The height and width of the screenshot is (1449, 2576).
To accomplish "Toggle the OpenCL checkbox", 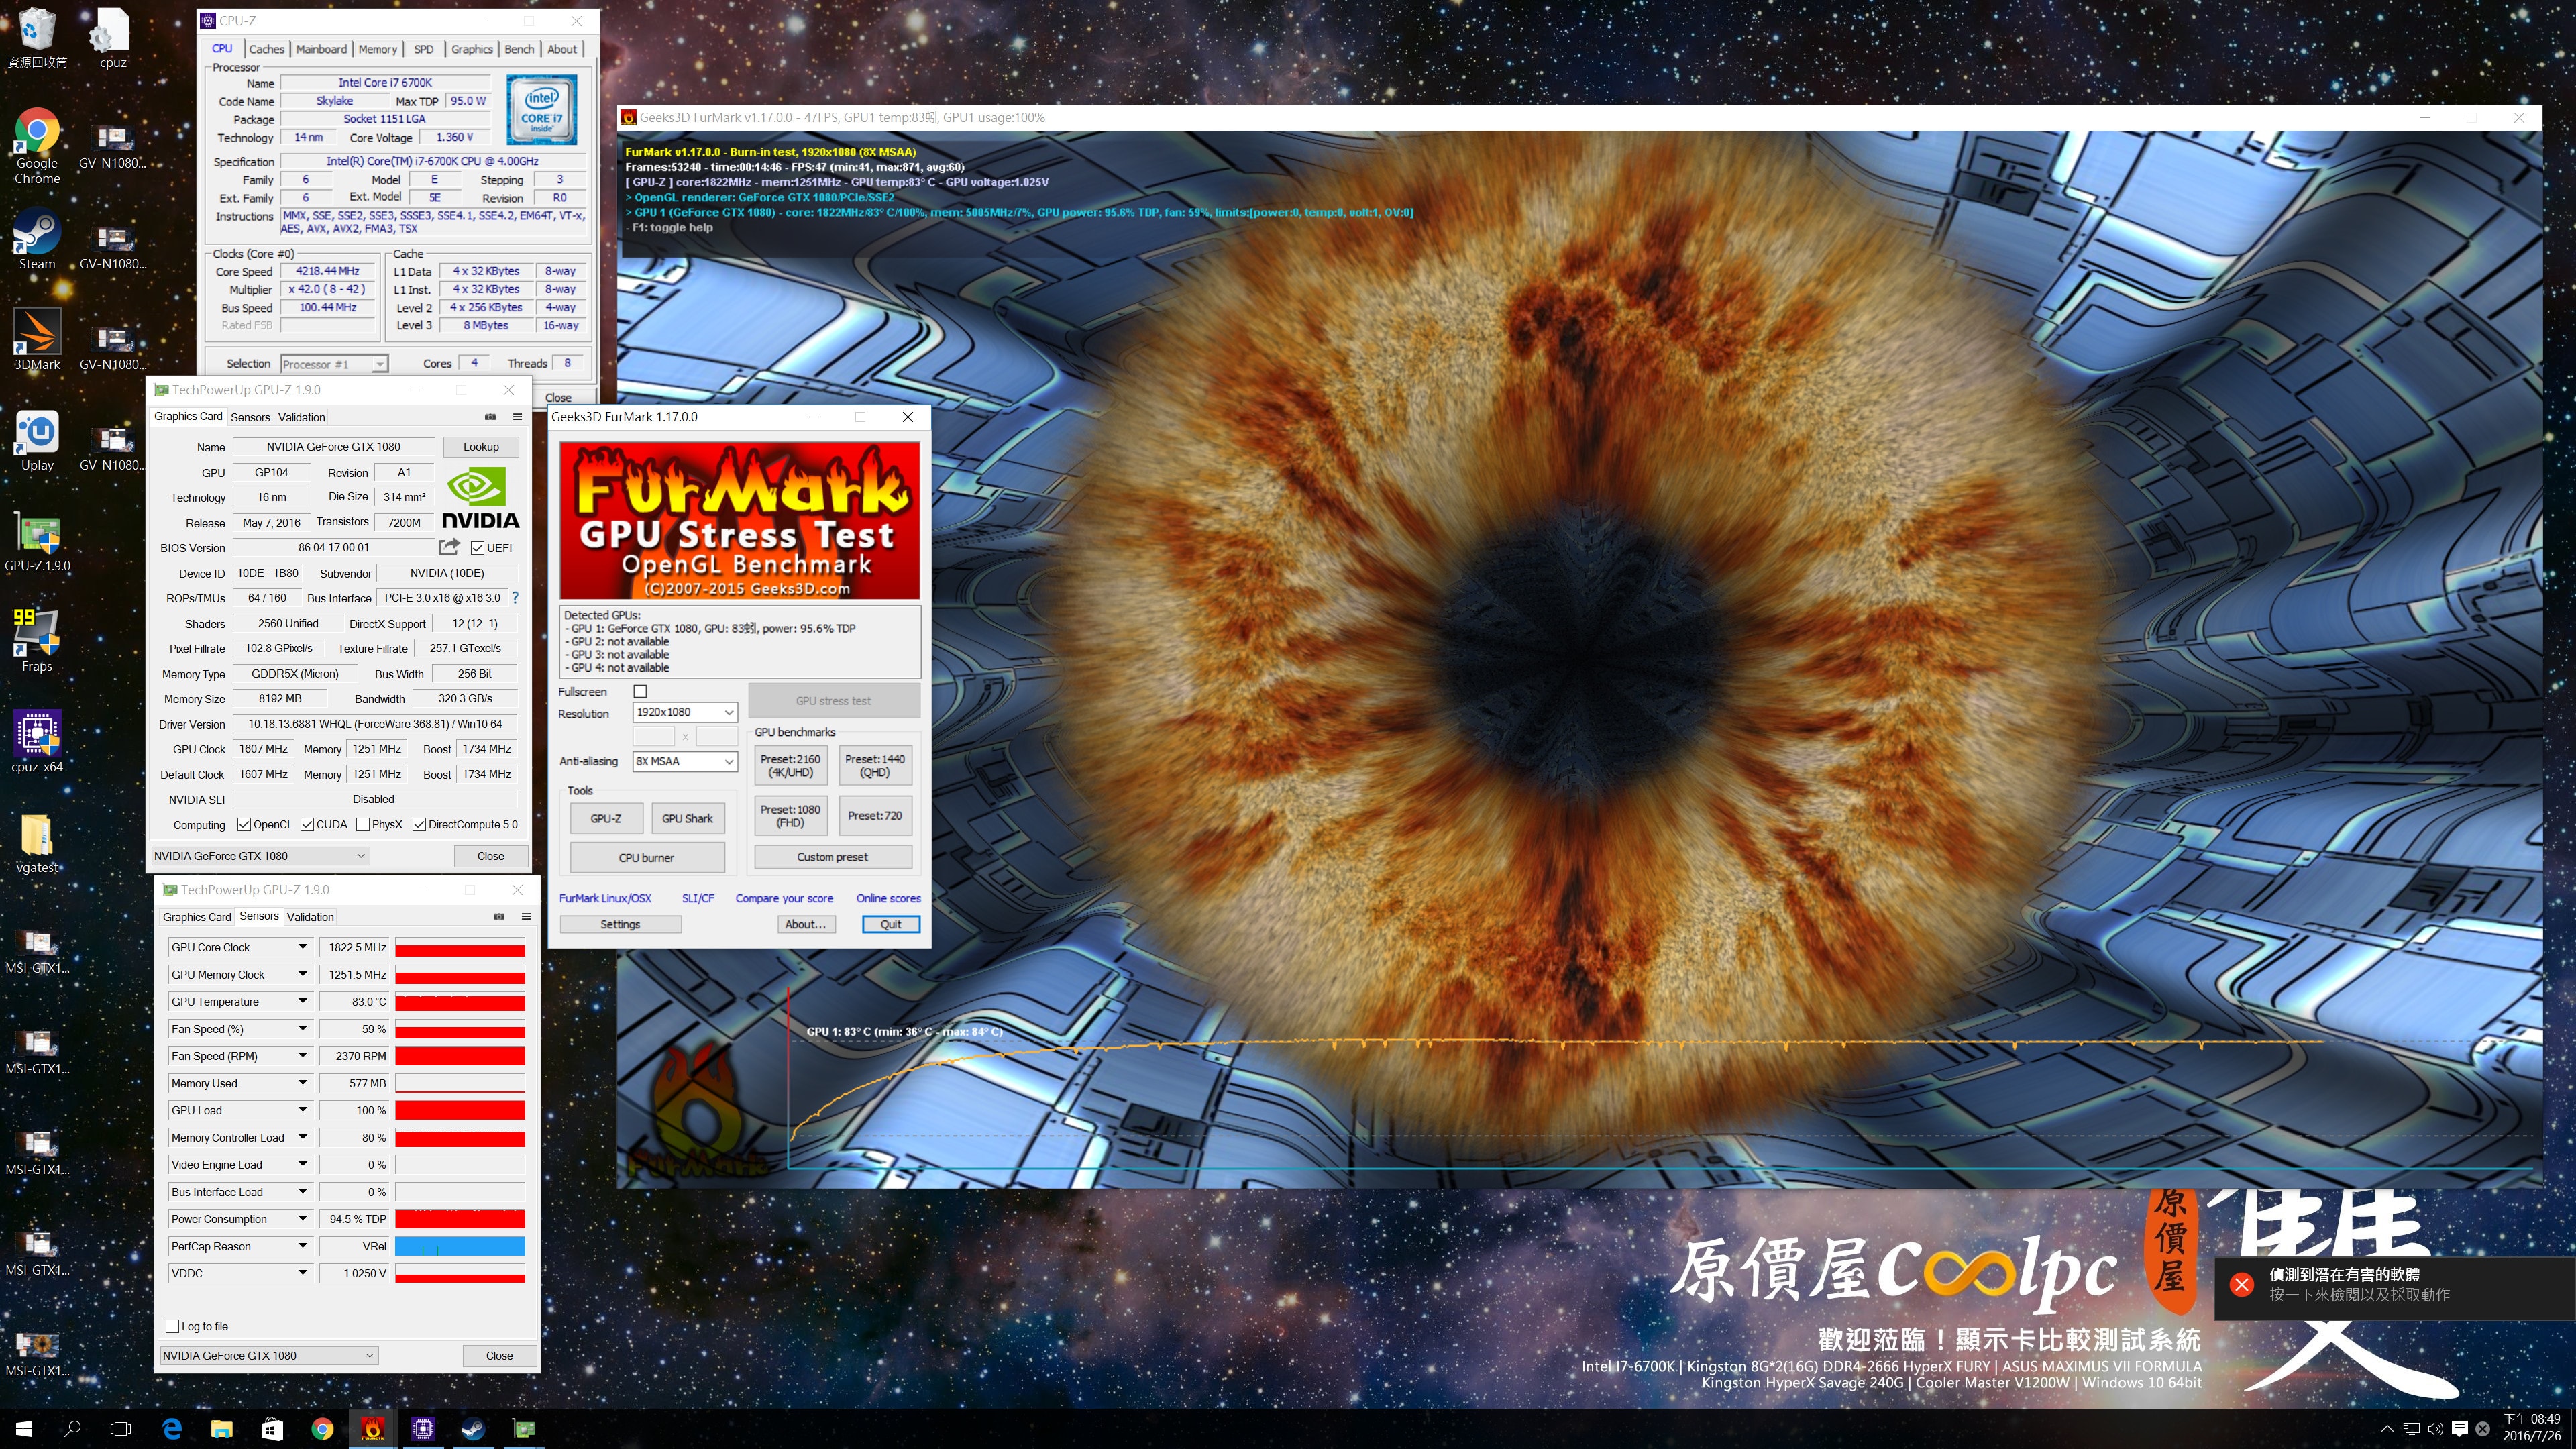I will click(244, 825).
